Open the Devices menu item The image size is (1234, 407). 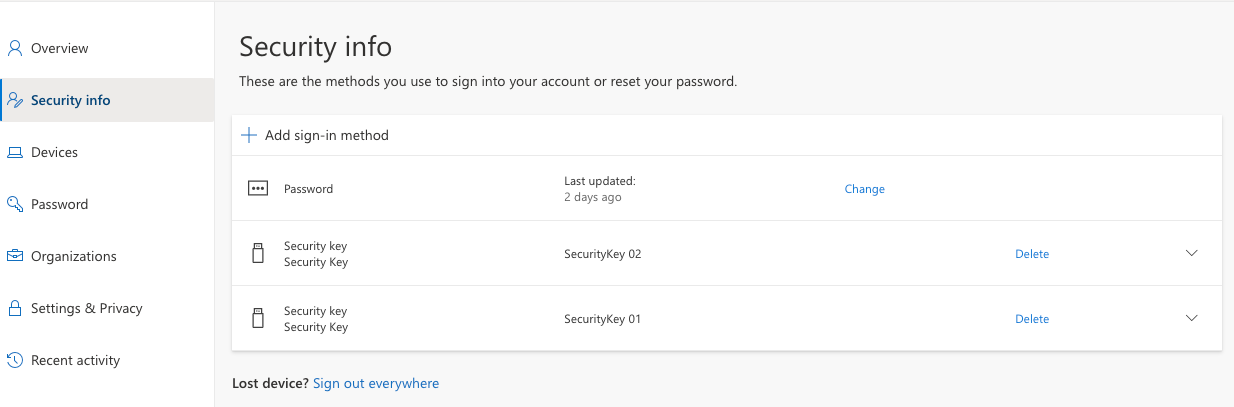[54, 153]
